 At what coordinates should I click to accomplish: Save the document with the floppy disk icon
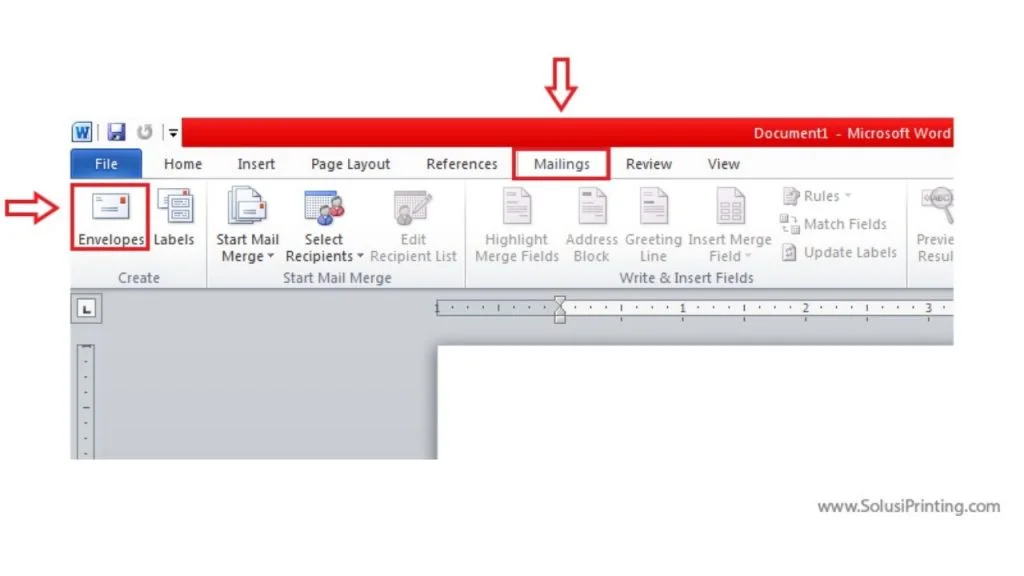(x=116, y=133)
